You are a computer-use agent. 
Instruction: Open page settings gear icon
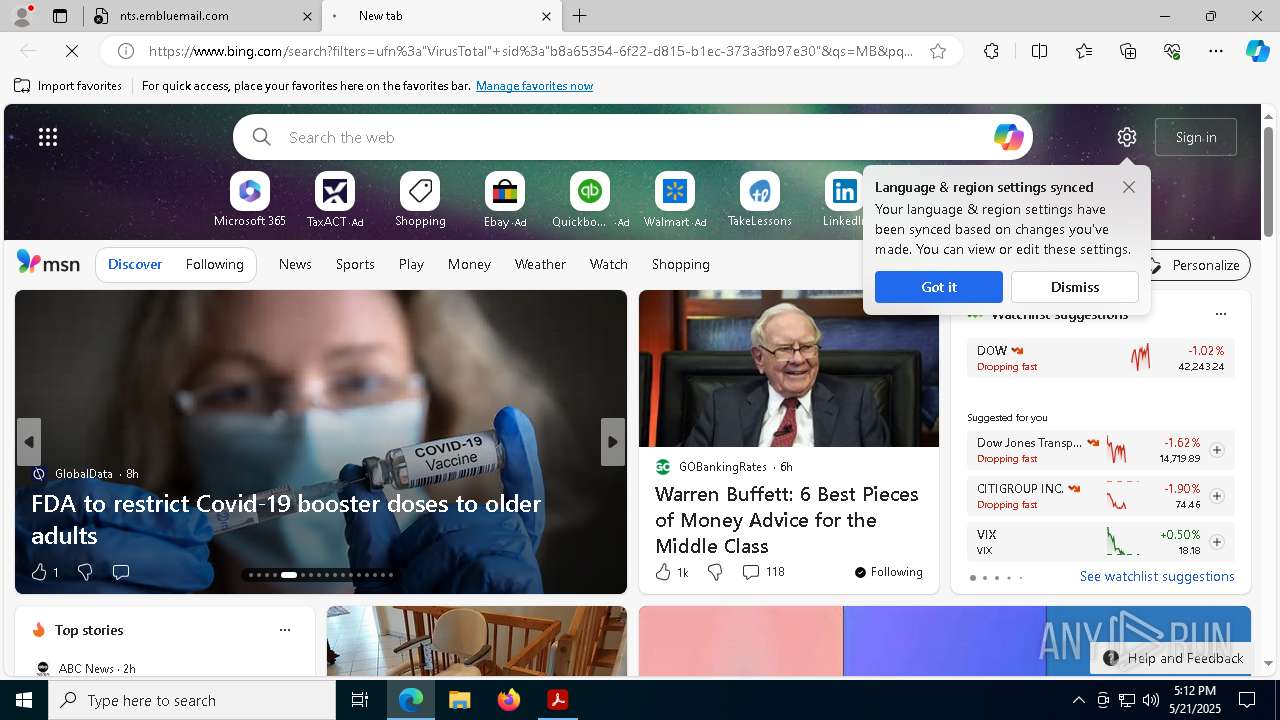click(x=1127, y=137)
